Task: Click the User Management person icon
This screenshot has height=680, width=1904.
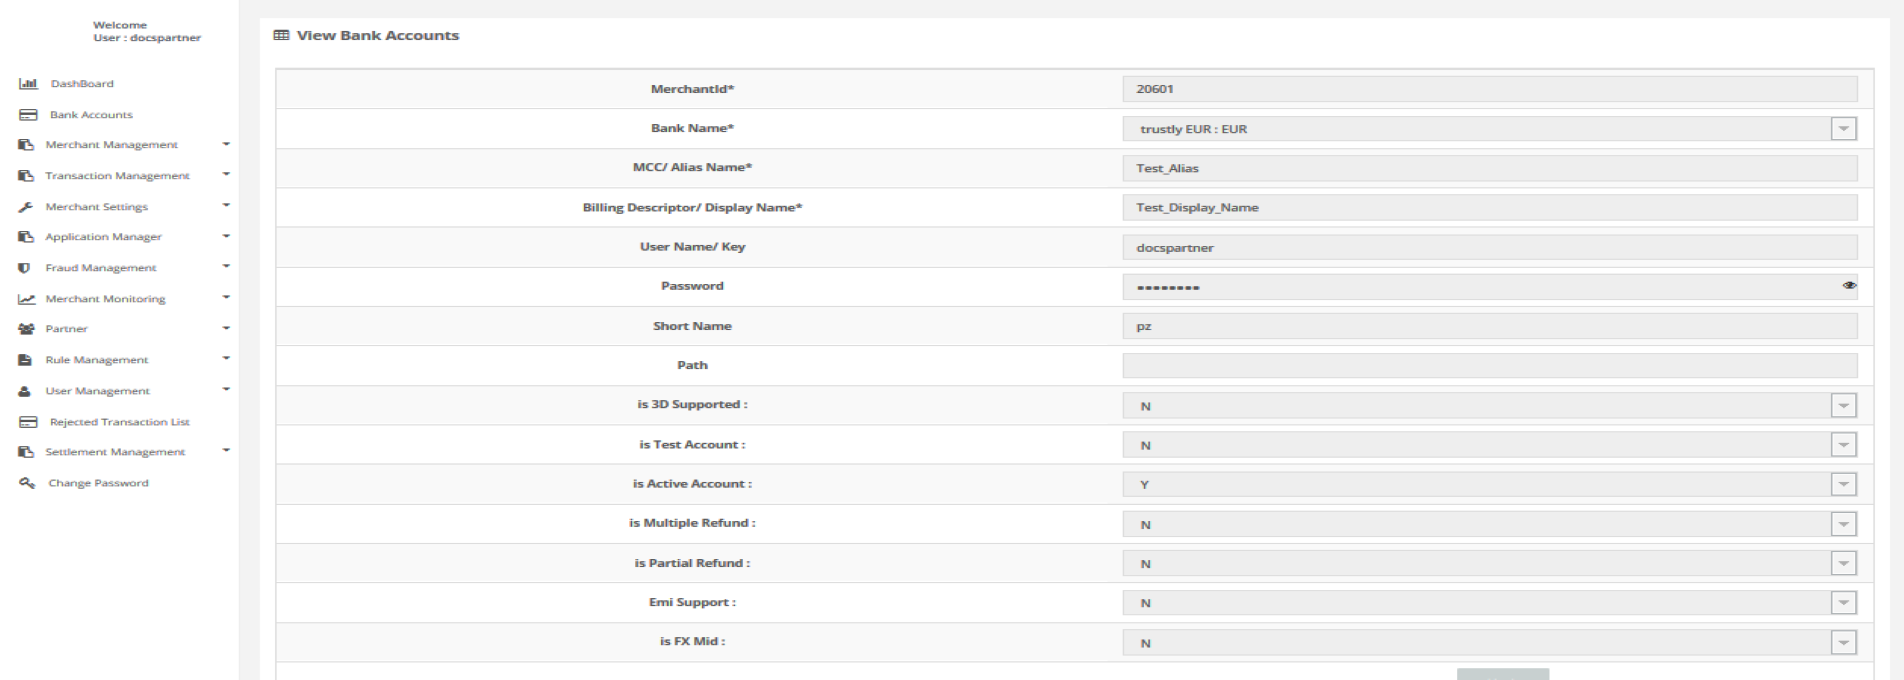Action: point(25,391)
